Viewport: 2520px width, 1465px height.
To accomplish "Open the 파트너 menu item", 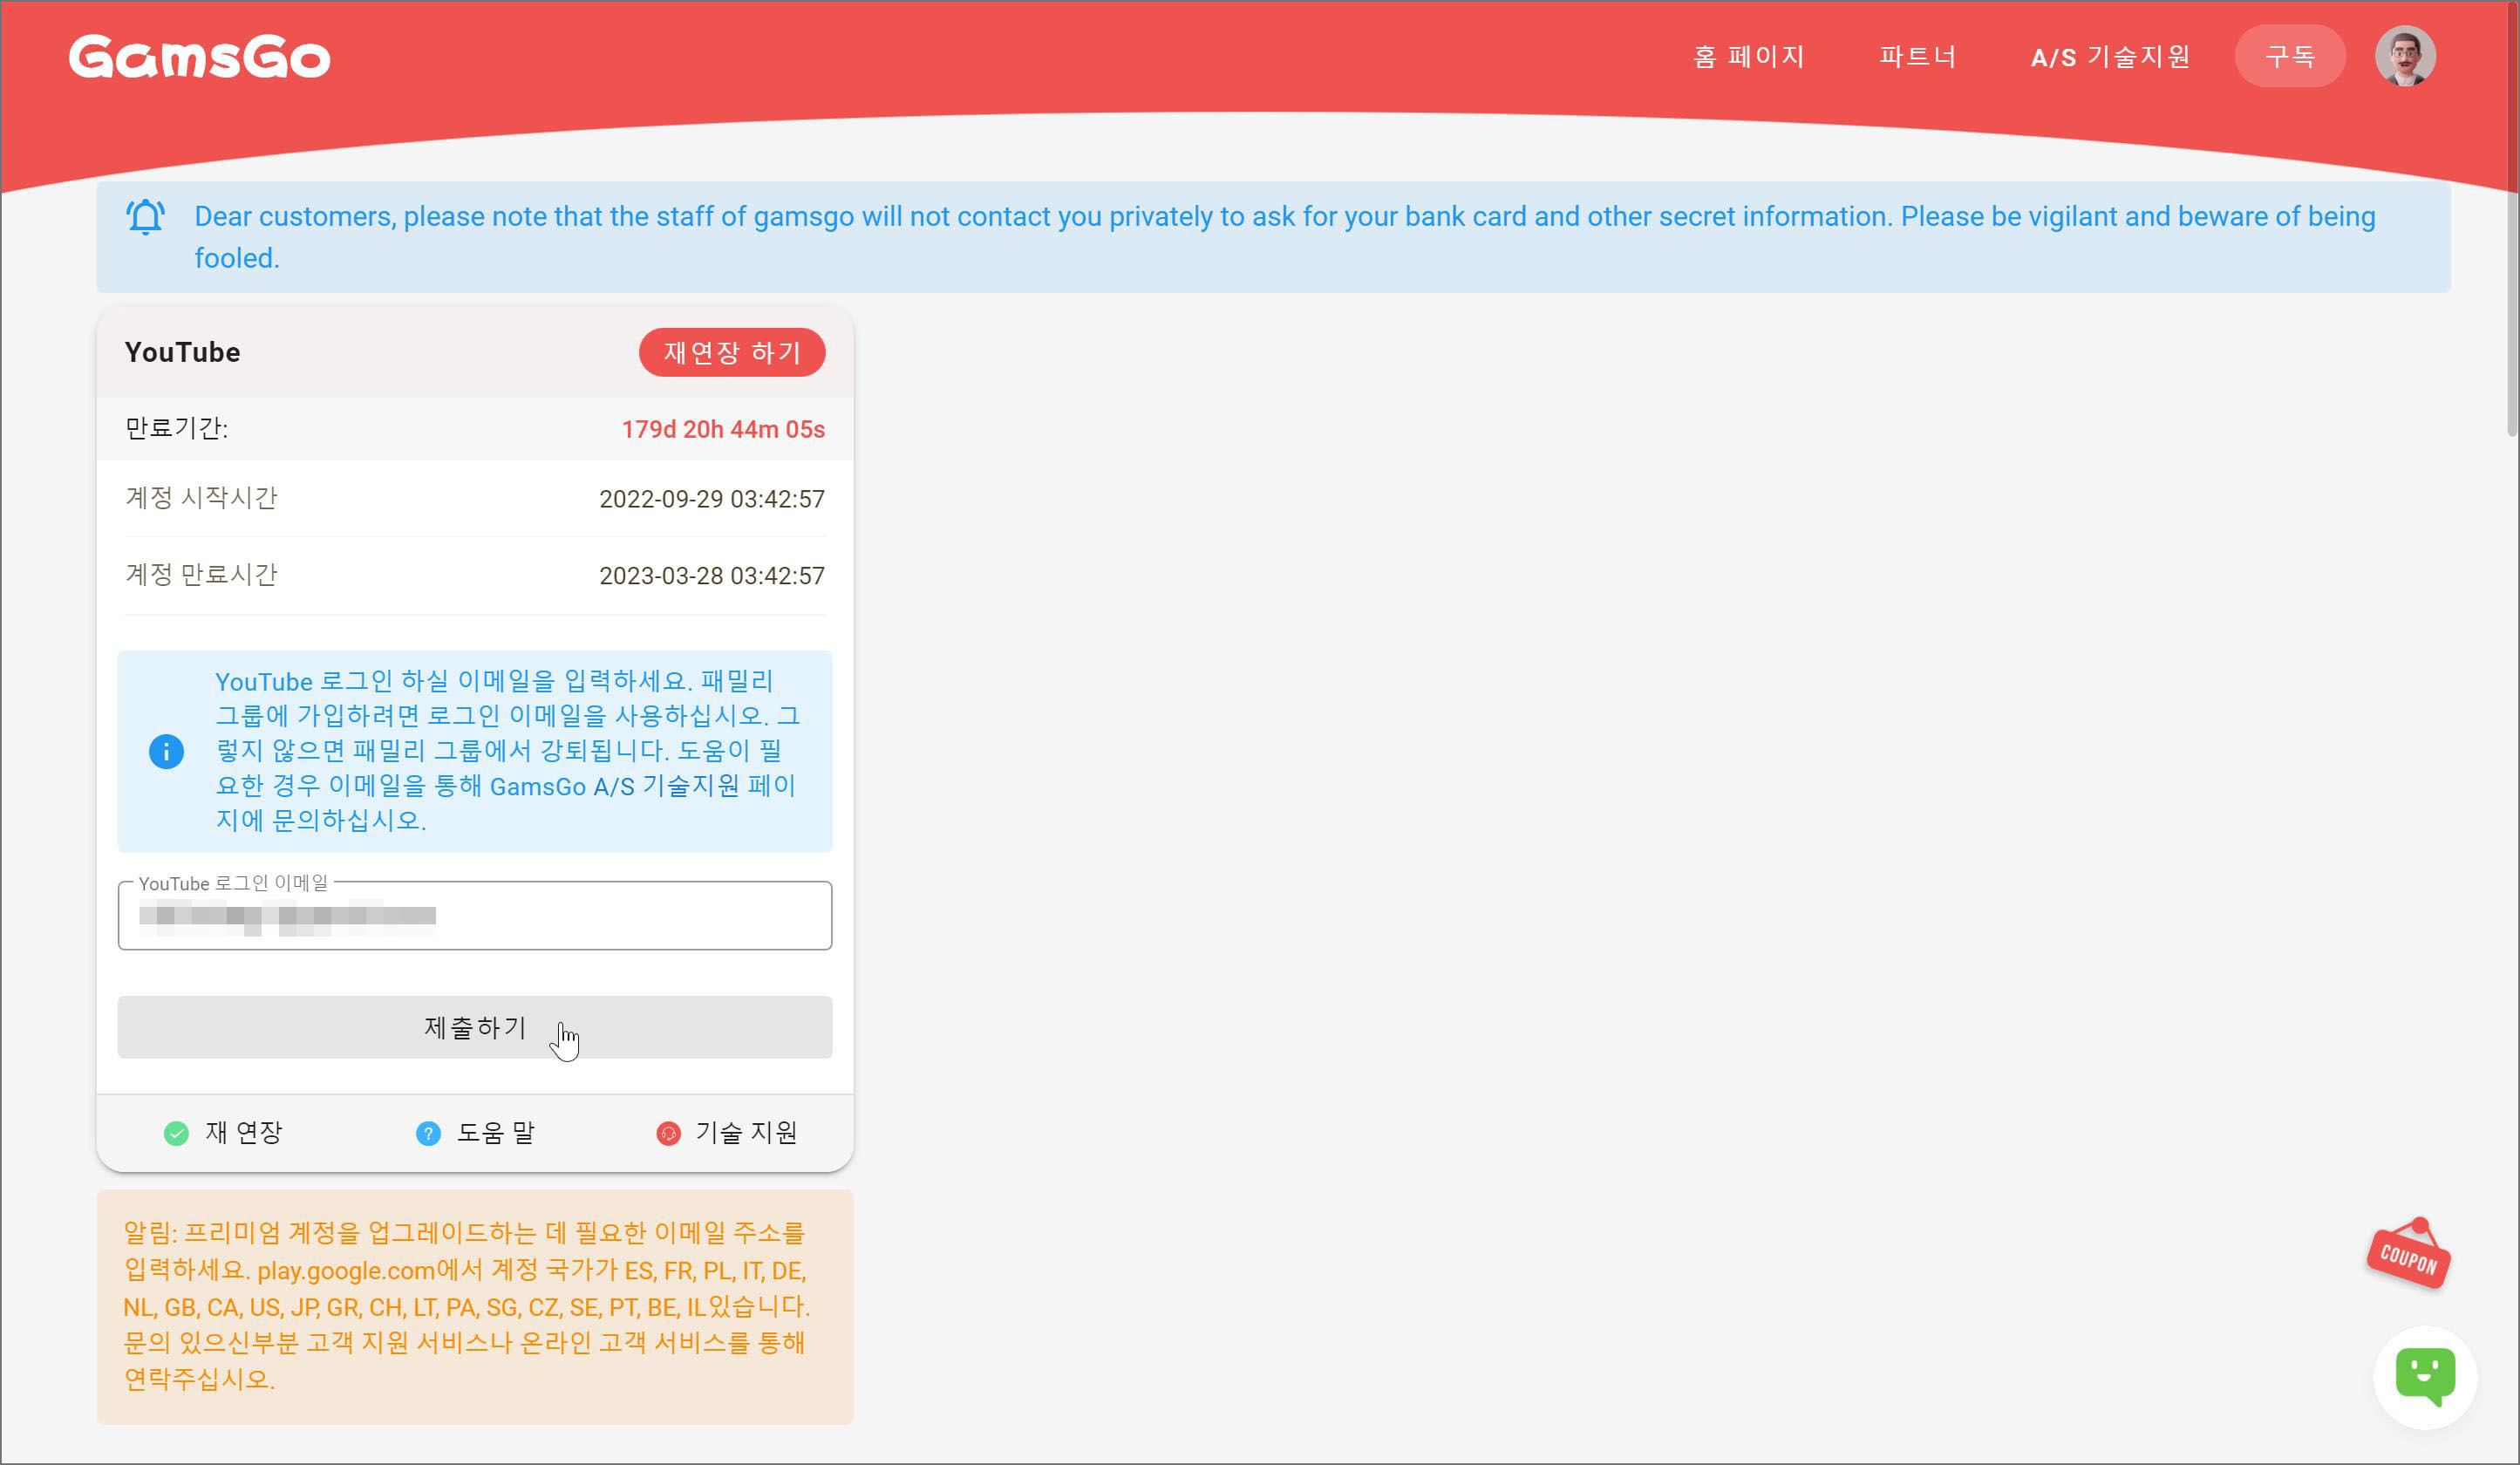I will [1917, 57].
